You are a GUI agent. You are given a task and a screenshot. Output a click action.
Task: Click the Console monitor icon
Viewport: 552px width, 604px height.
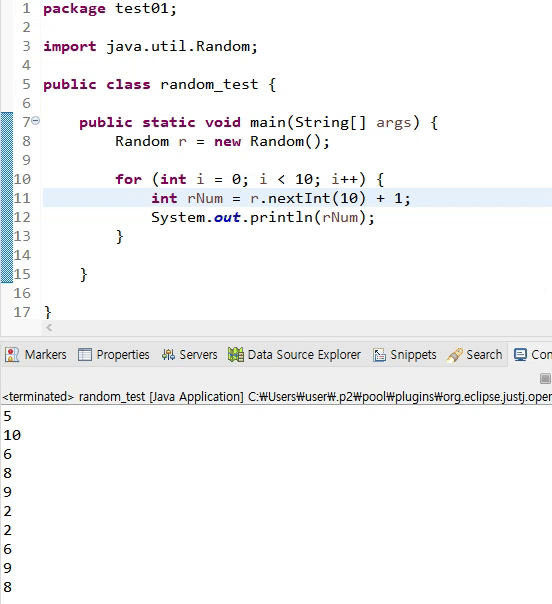pyautogui.click(x=520, y=355)
